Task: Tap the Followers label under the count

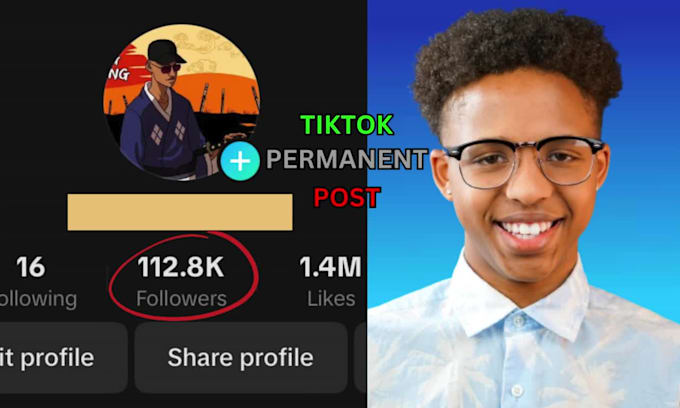Action: coord(181,299)
